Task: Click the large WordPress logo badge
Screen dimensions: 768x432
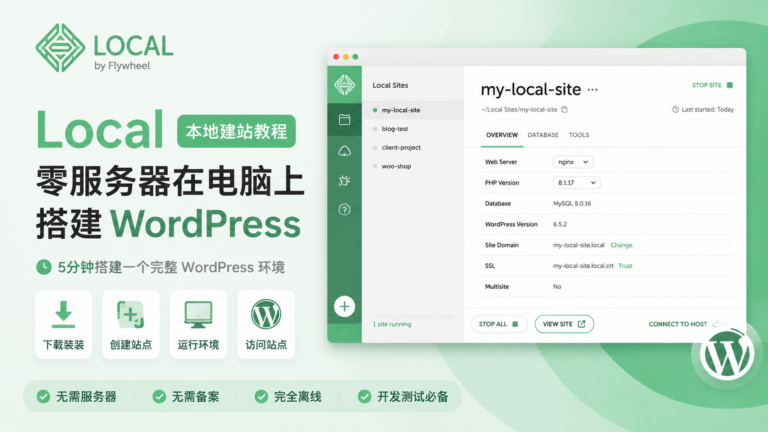Action: click(x=727, y=356)
